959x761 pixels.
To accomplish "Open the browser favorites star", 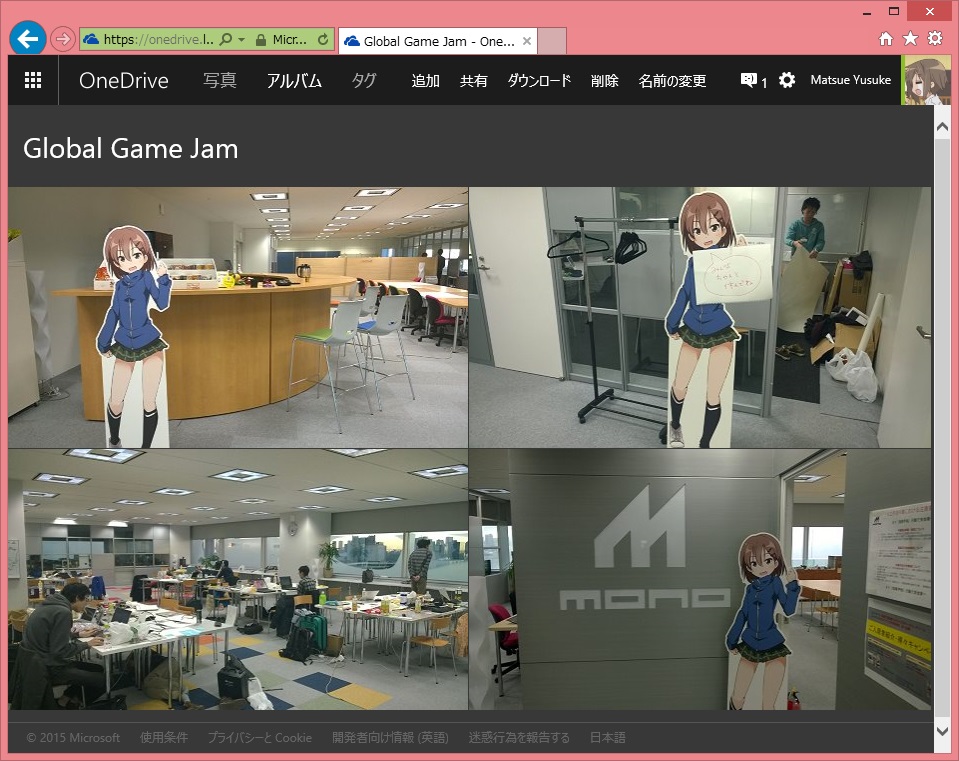I will (910, 39).
